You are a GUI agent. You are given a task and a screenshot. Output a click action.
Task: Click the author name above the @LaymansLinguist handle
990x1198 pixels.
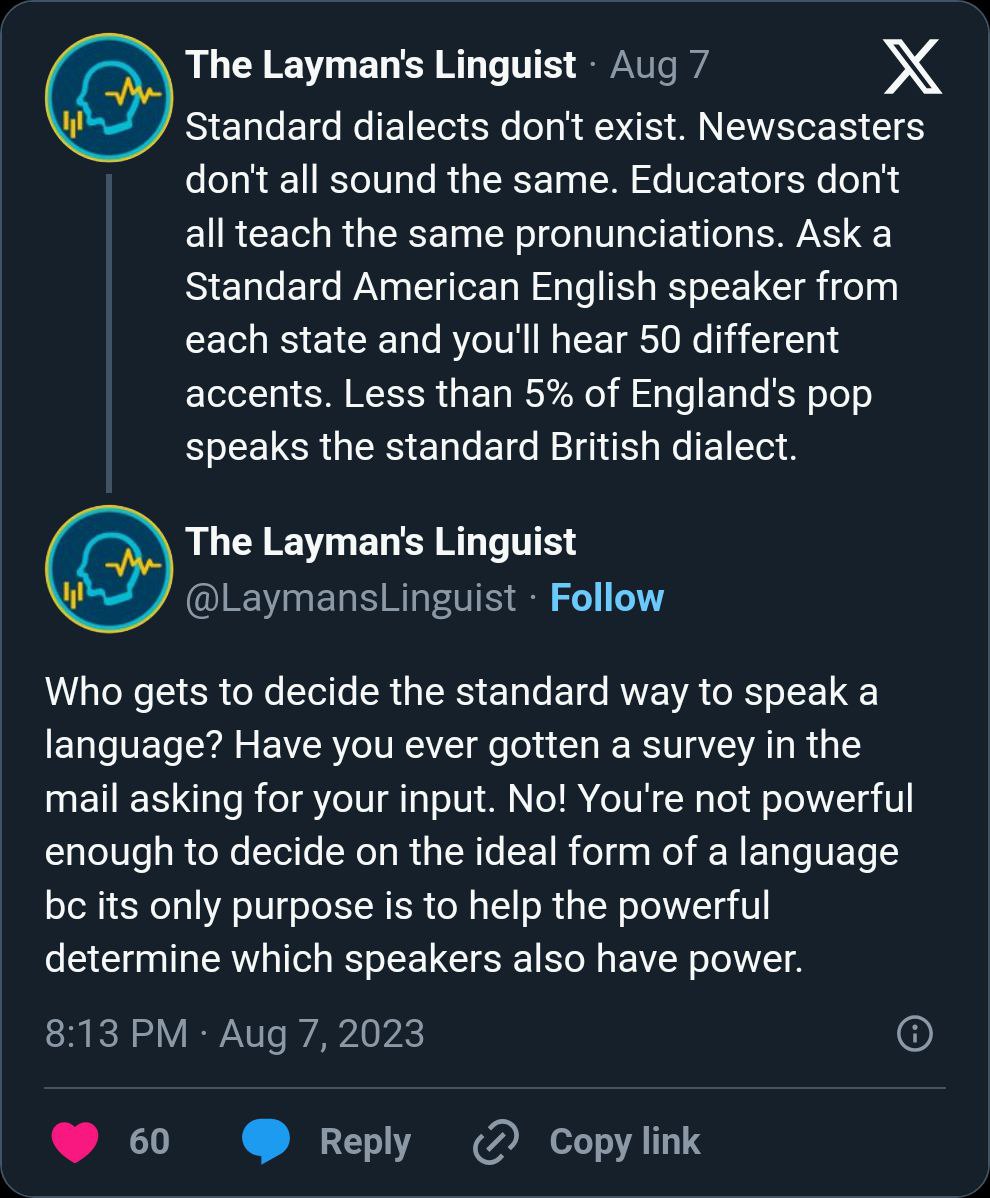(381, 542)
